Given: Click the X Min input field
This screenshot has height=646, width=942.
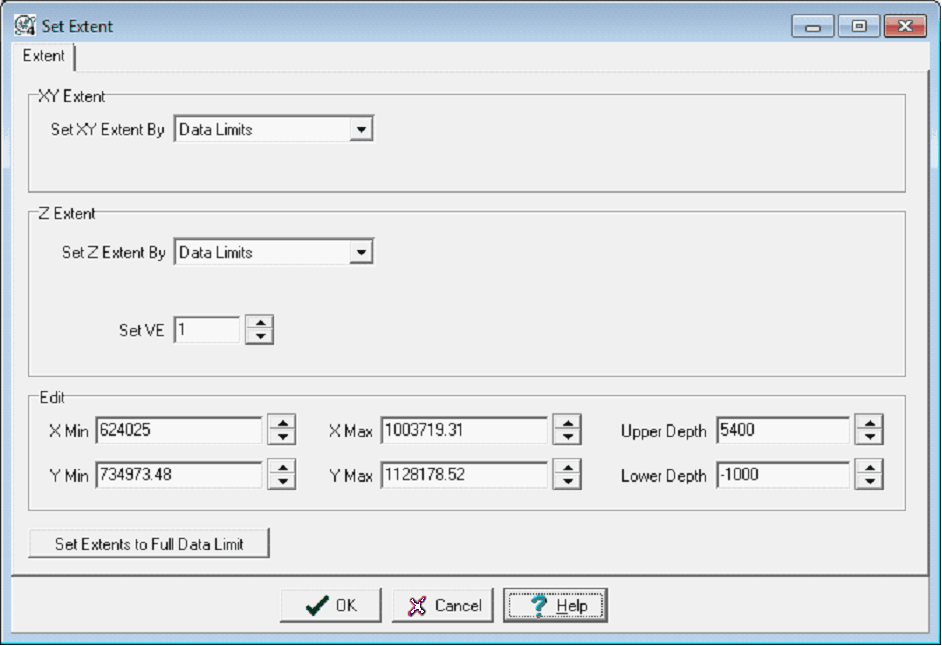Looking at the screenshot, I should point(178,431).
